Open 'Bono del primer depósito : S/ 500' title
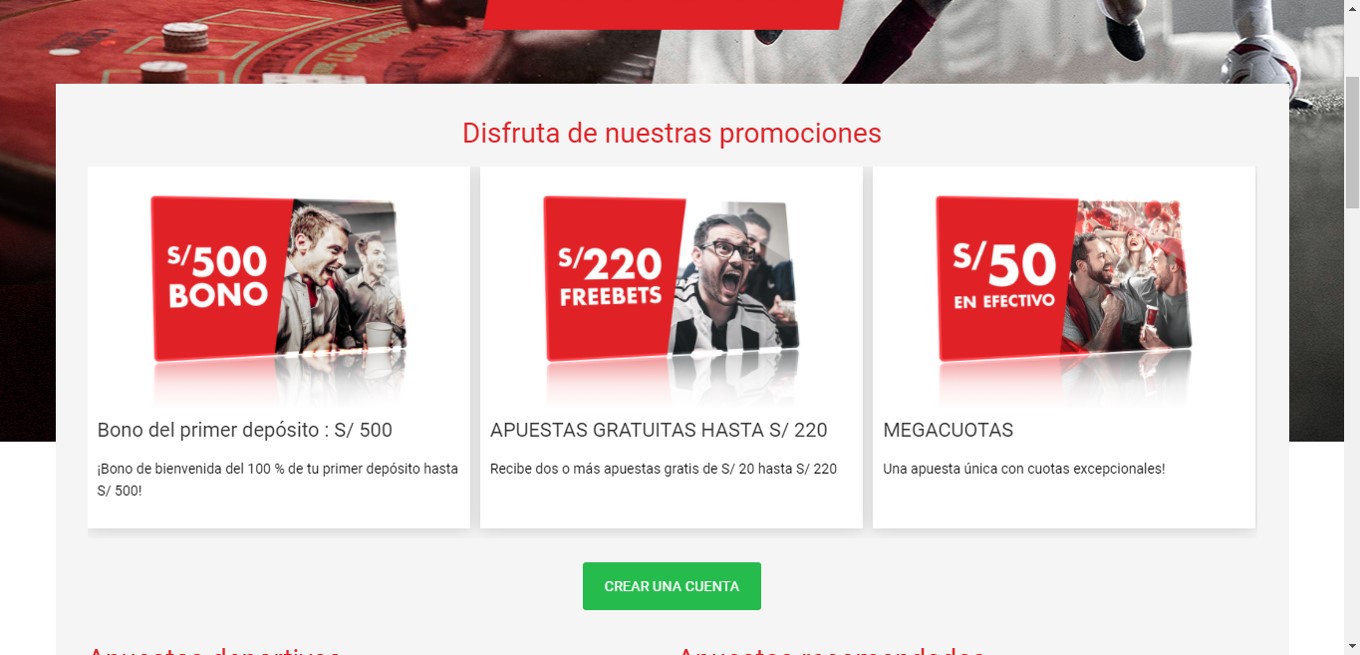This screenshot has width=1360, height=655. click(245, 430)
